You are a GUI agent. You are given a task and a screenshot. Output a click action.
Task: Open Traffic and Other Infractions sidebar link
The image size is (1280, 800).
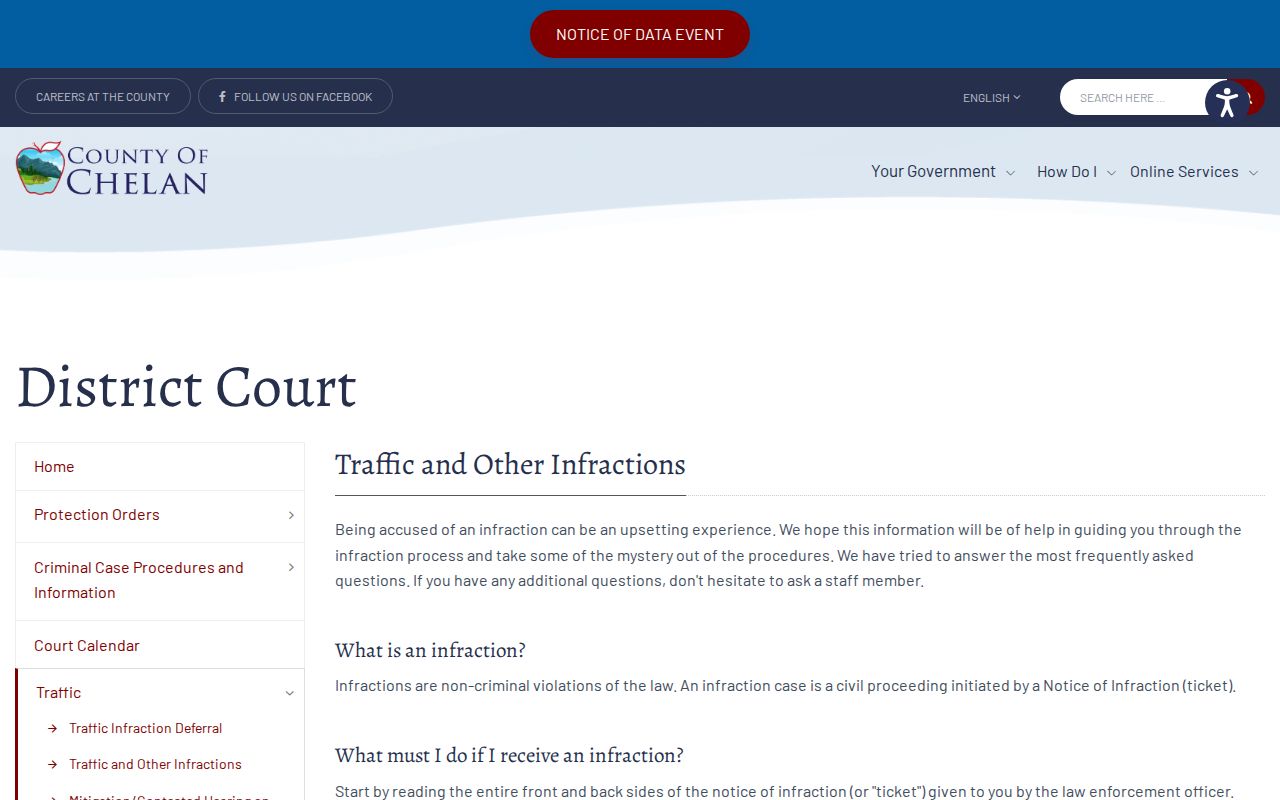(x=156, y=765)
